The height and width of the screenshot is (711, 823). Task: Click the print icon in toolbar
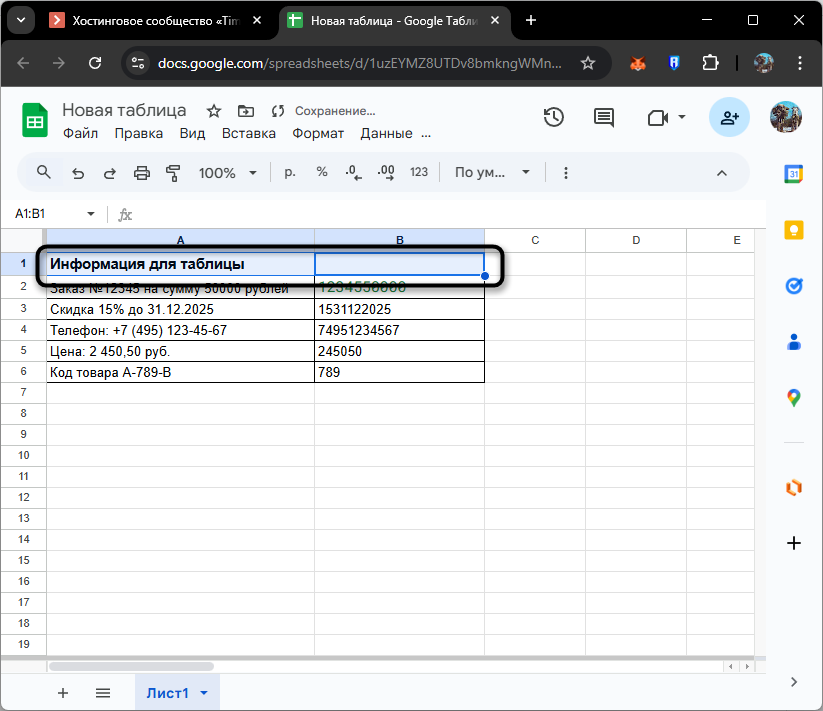142,173
